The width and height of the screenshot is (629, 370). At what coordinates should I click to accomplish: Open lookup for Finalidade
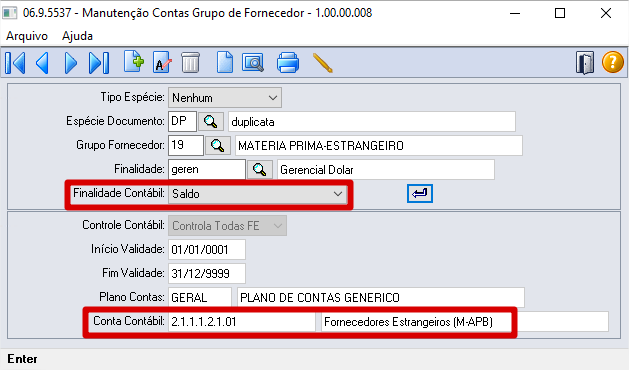tap(260, 169)
